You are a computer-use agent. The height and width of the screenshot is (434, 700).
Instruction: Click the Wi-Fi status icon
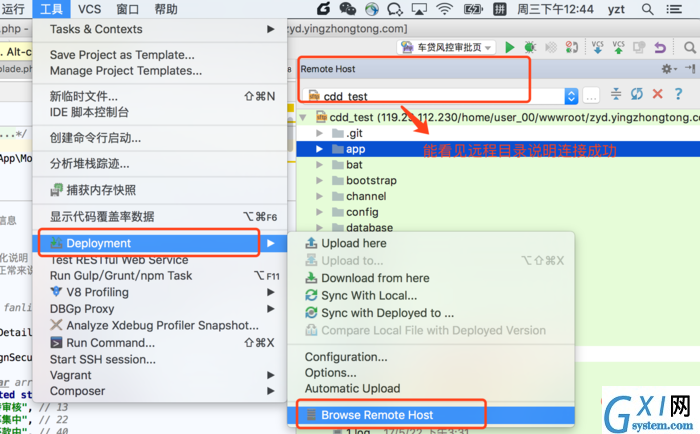point(444,9)
